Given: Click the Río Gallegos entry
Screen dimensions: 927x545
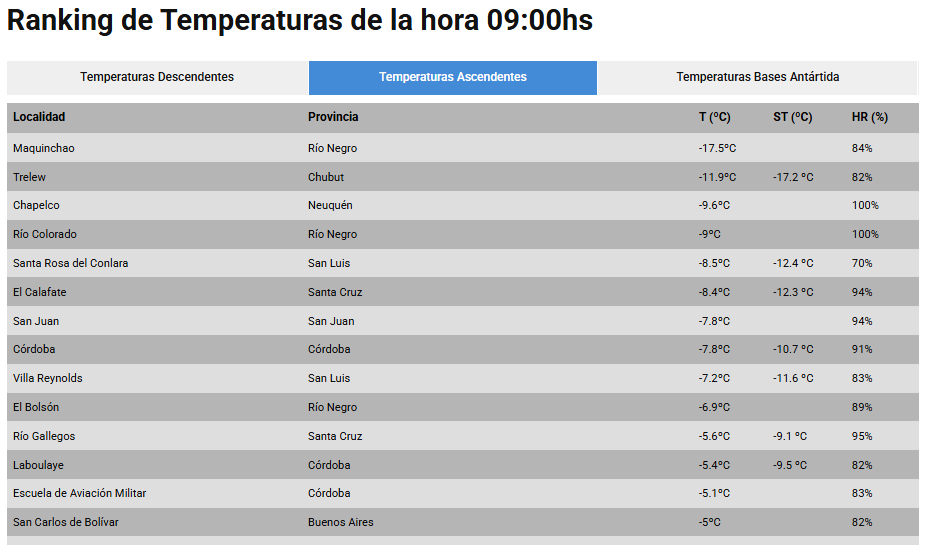Looking at the screenshot, I should coord(44,436).
